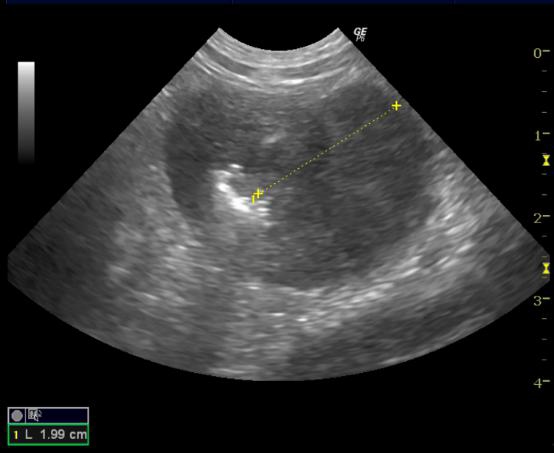The height and width of the screenshot is (453, 554).
Task: Click the small caliper label 1 near lower cross
Action: (253, 200)
